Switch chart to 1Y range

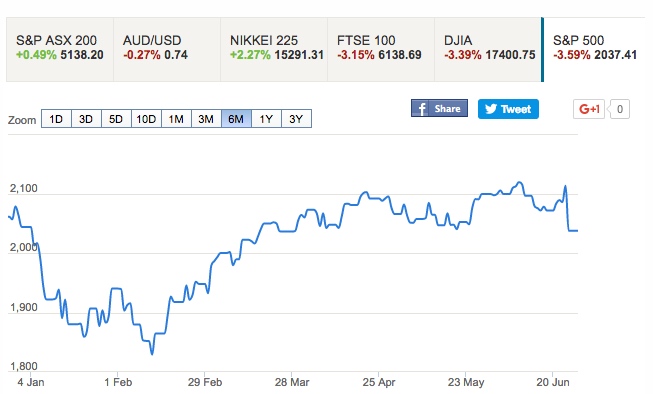[x=266, y=119]
